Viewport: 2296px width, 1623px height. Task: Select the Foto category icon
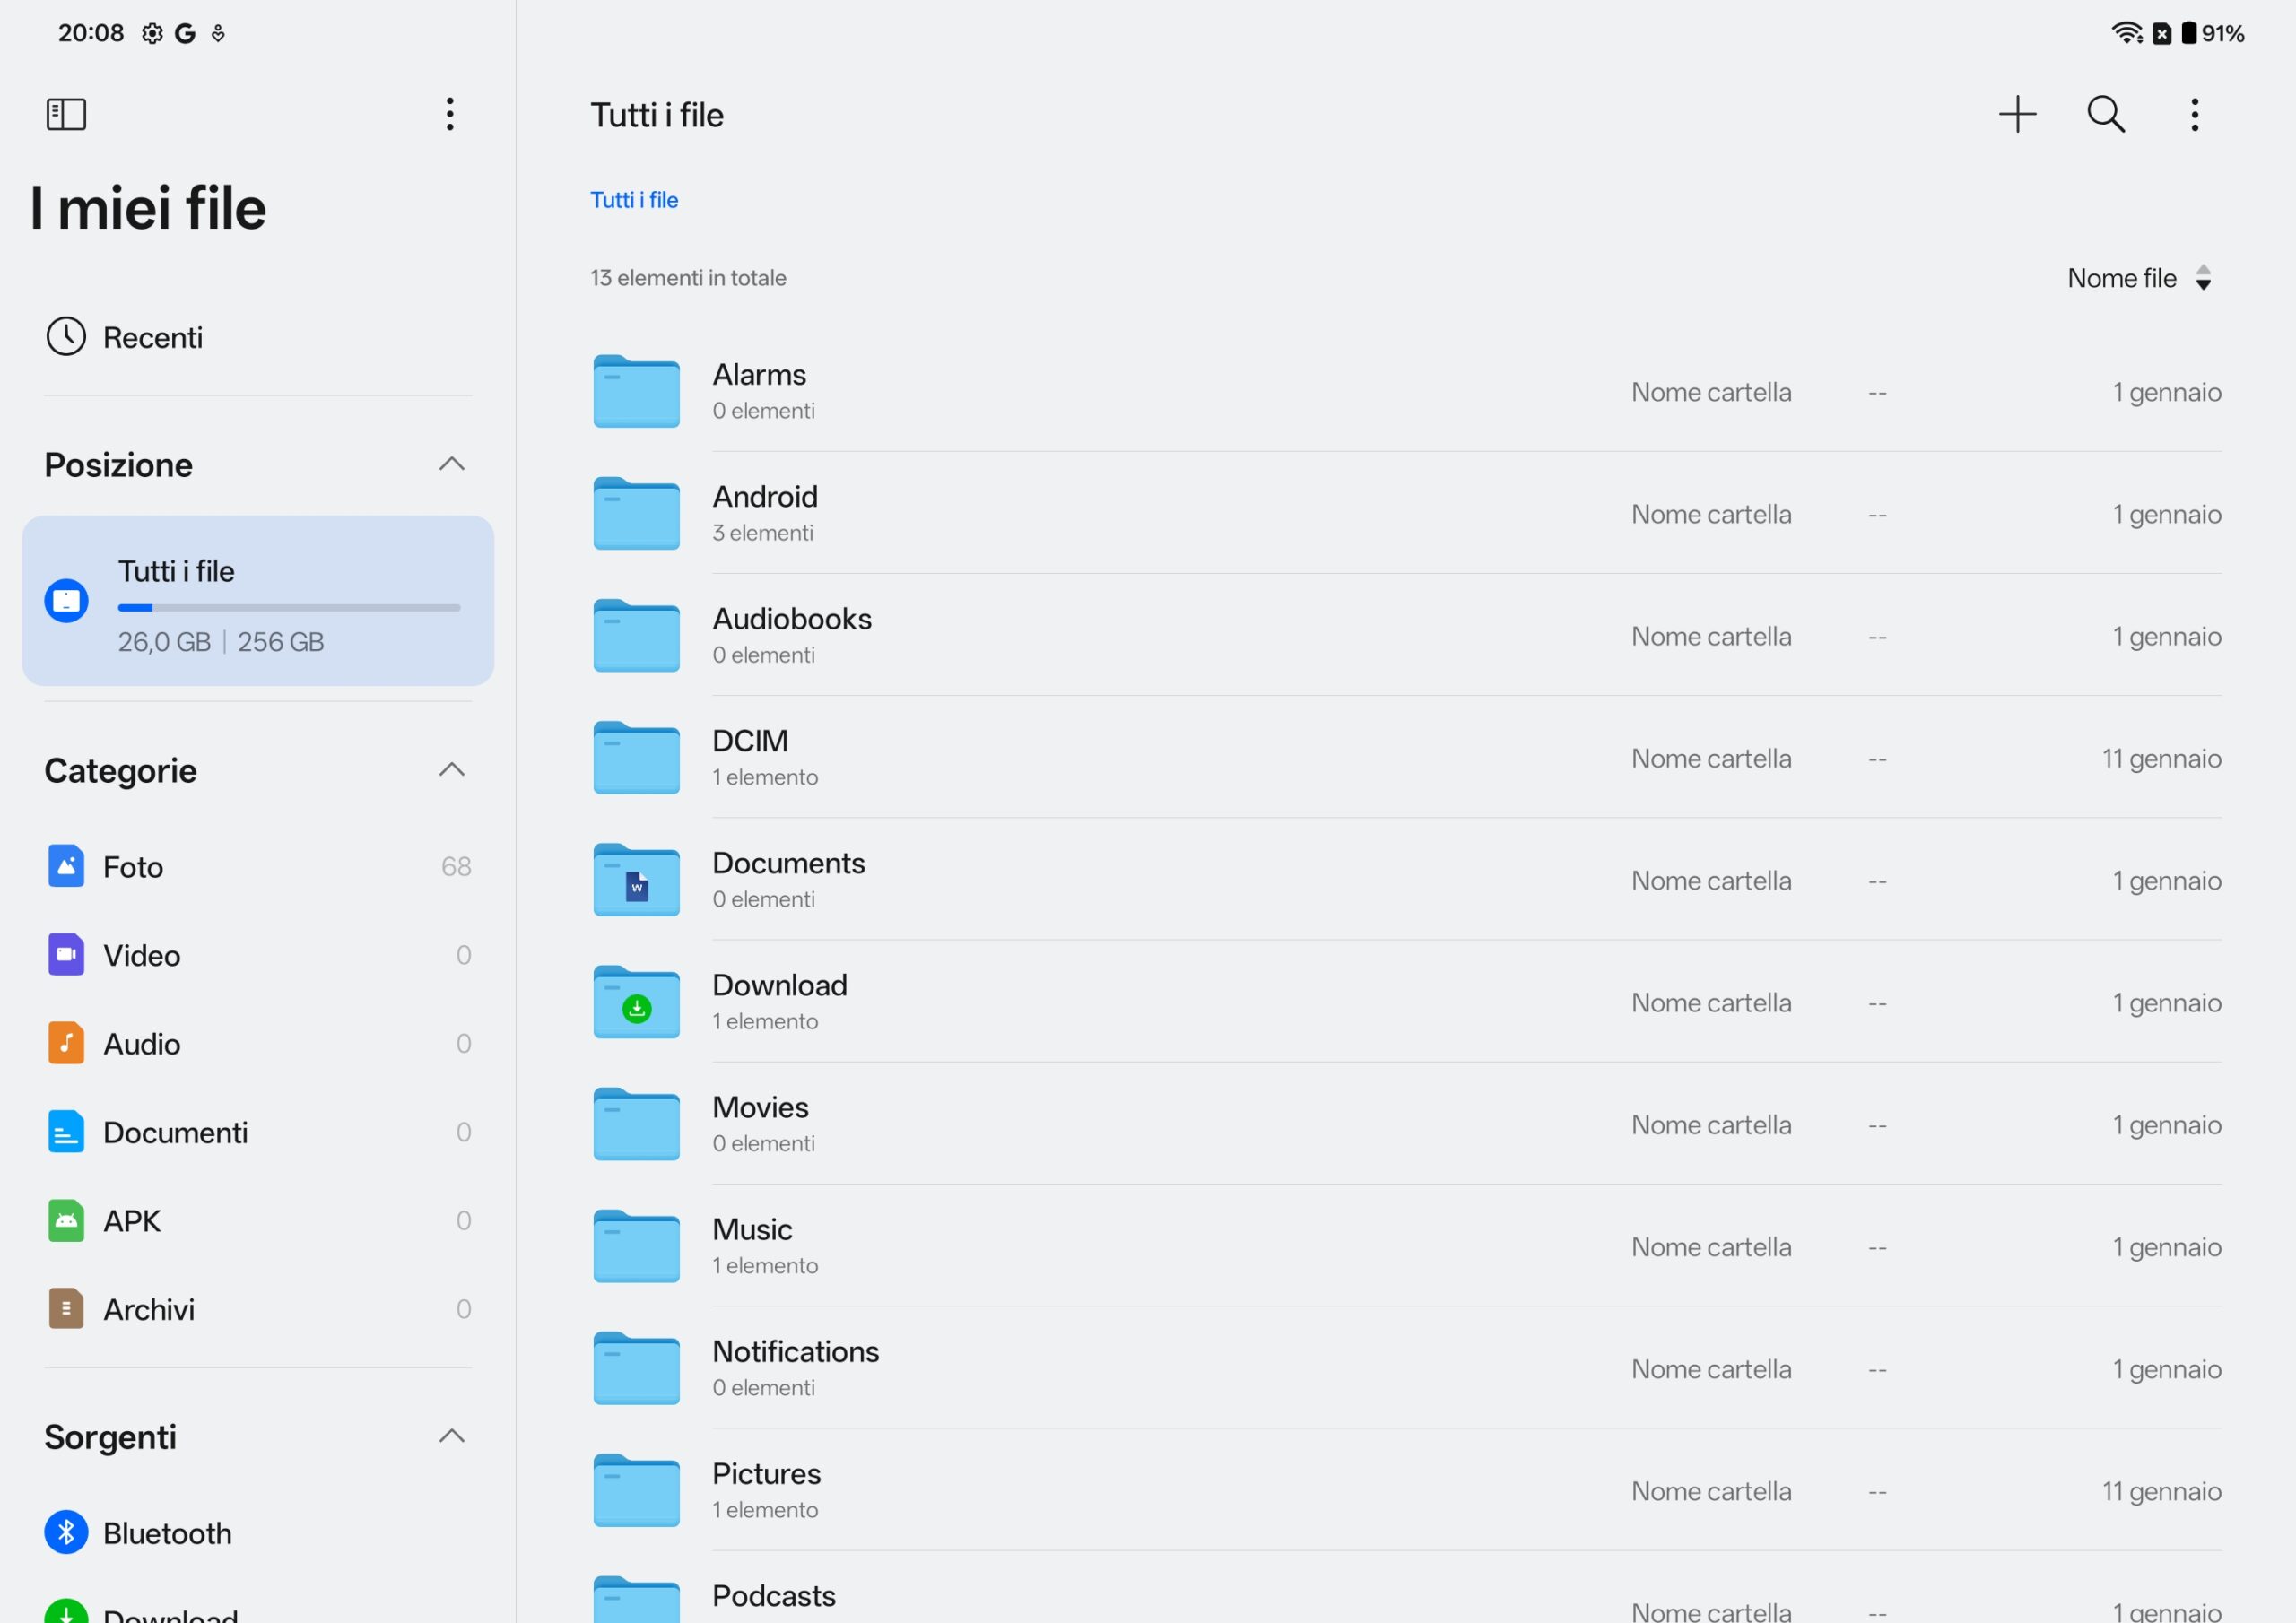[x=66, y=866]
